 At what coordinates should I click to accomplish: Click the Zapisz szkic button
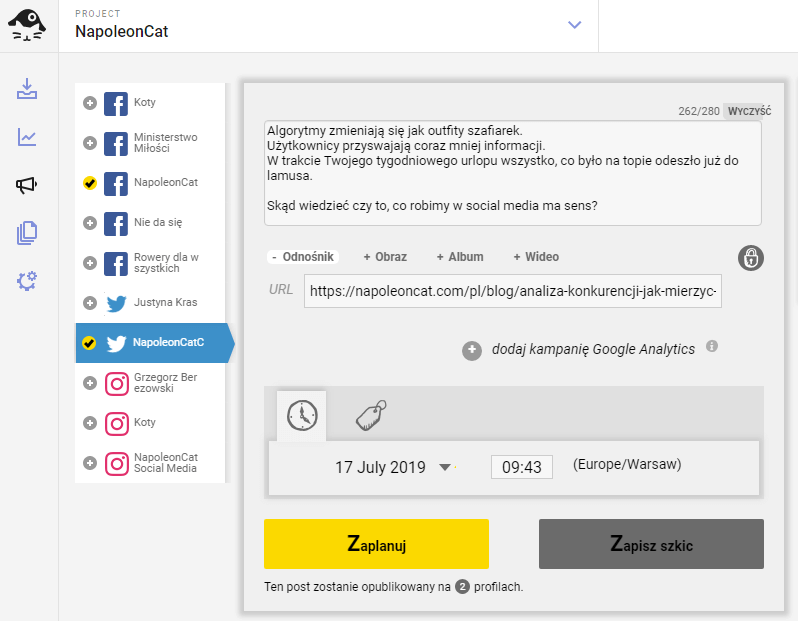pos(651,544)
